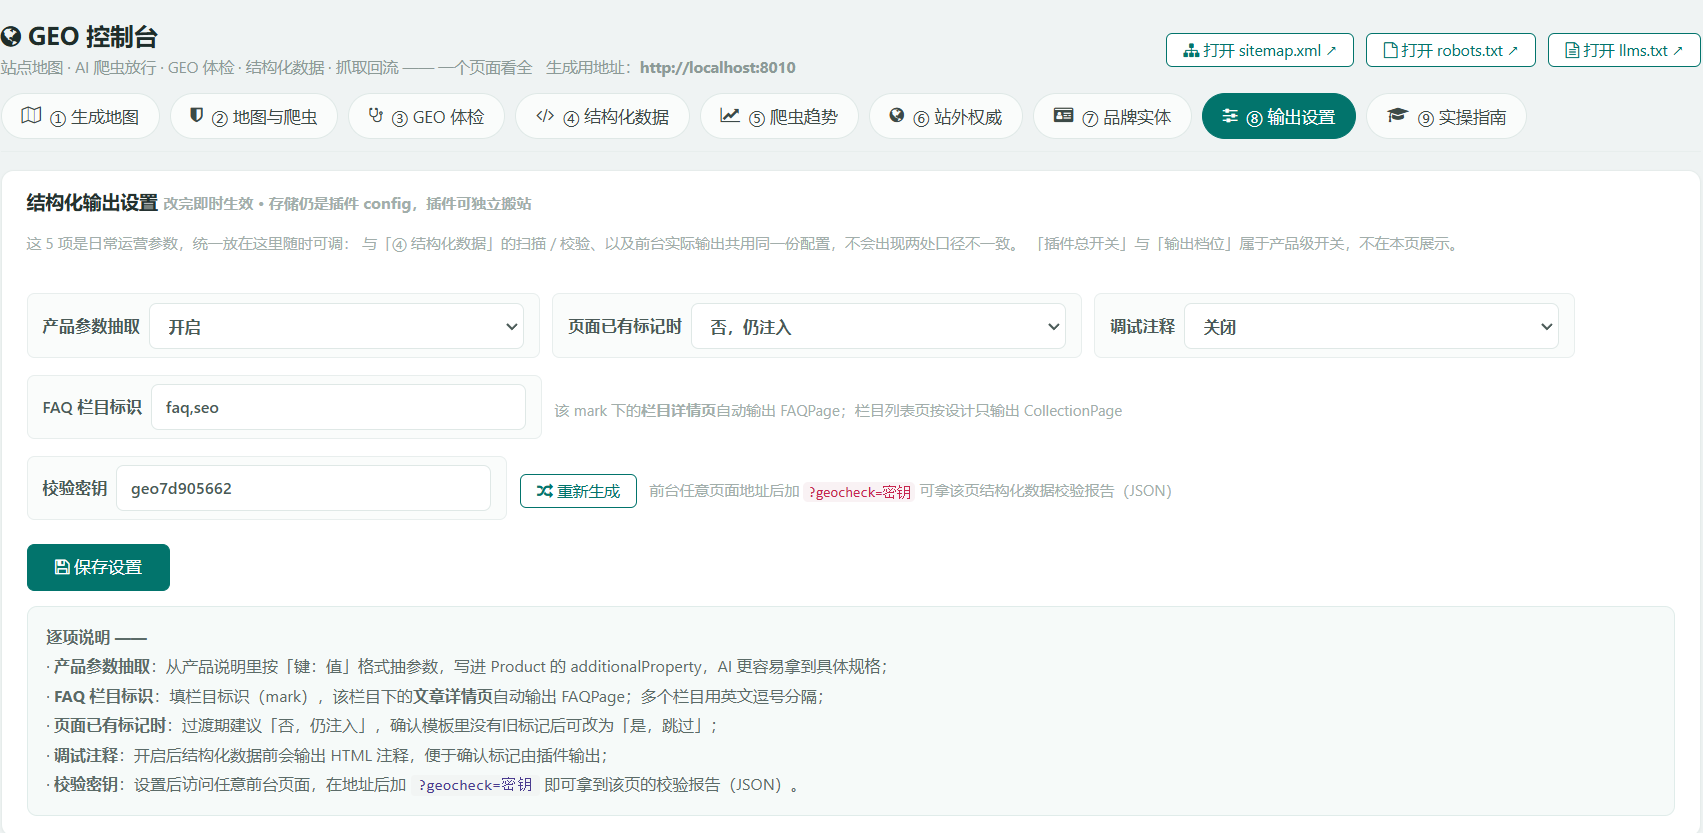Click the sitemap icon in 打开 sitemap.xml button
The width and height of the screenshot is (1703, 833).
1191,50
